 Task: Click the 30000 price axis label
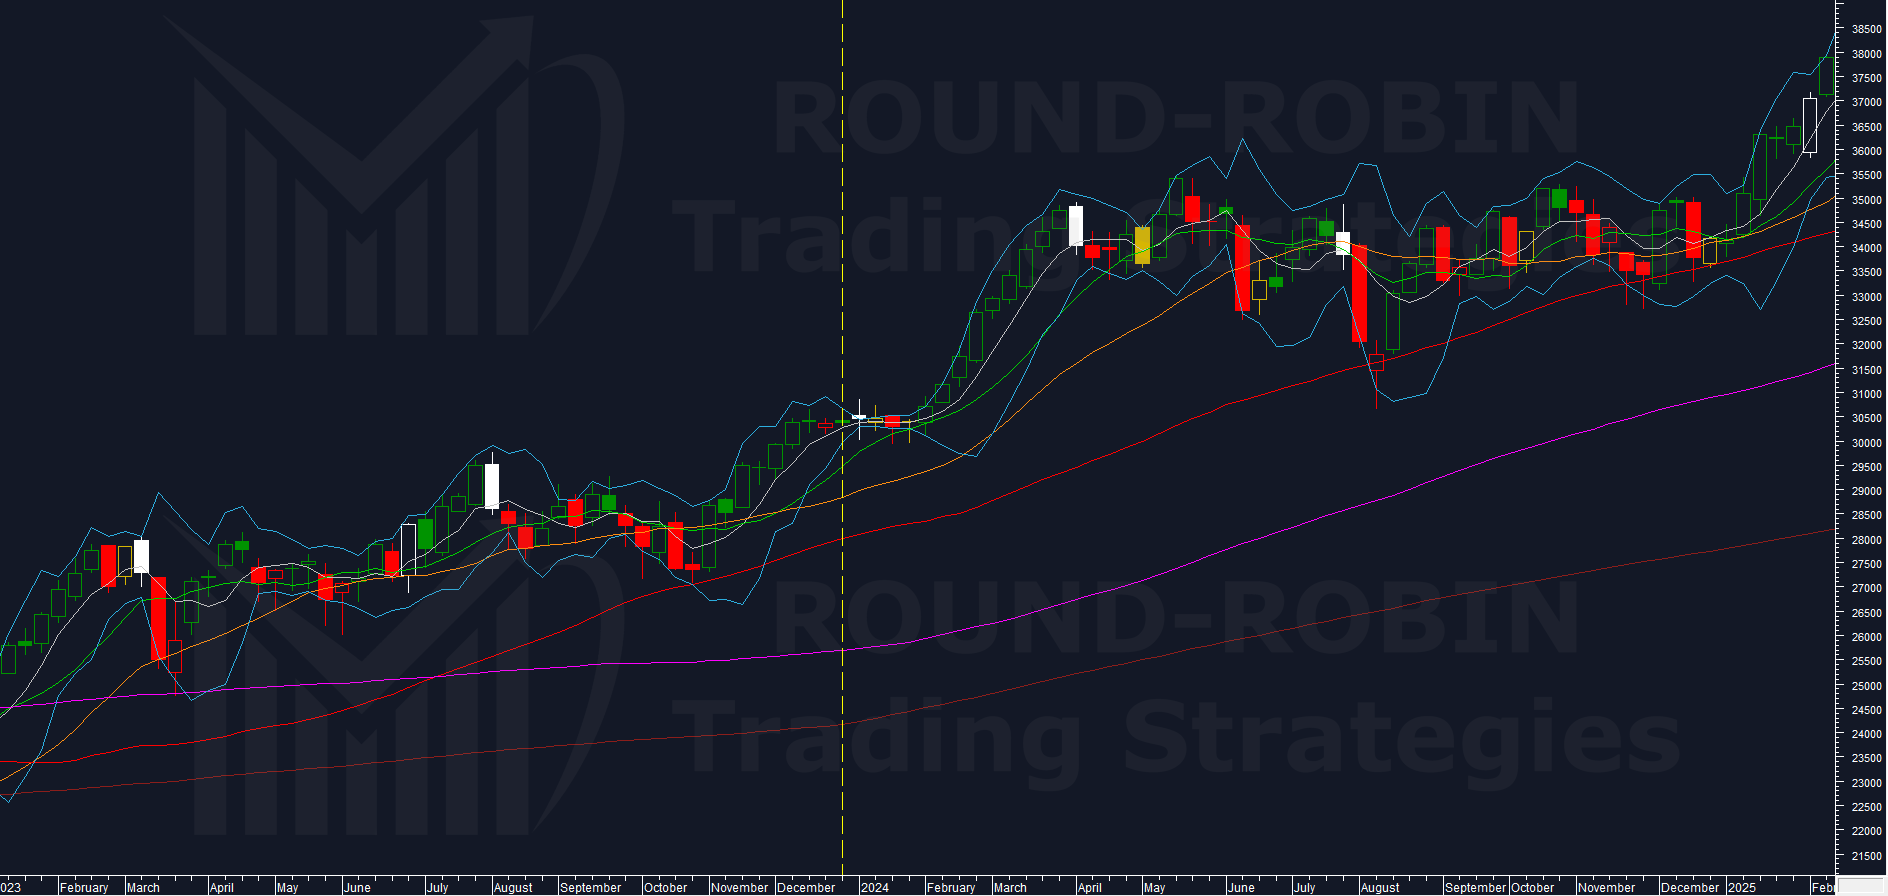coord(1866,443)
